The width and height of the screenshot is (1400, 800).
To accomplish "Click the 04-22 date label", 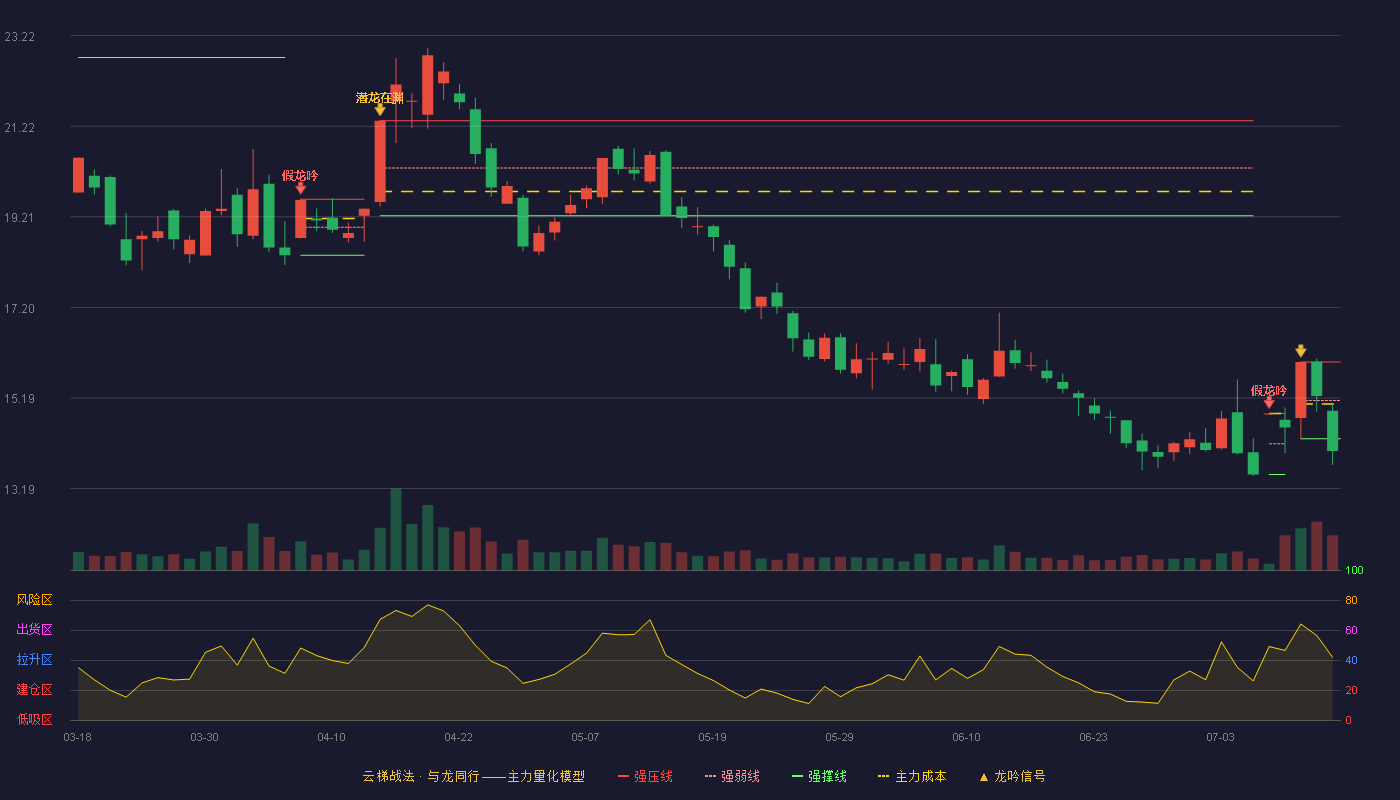I will (x=458, y=737).
